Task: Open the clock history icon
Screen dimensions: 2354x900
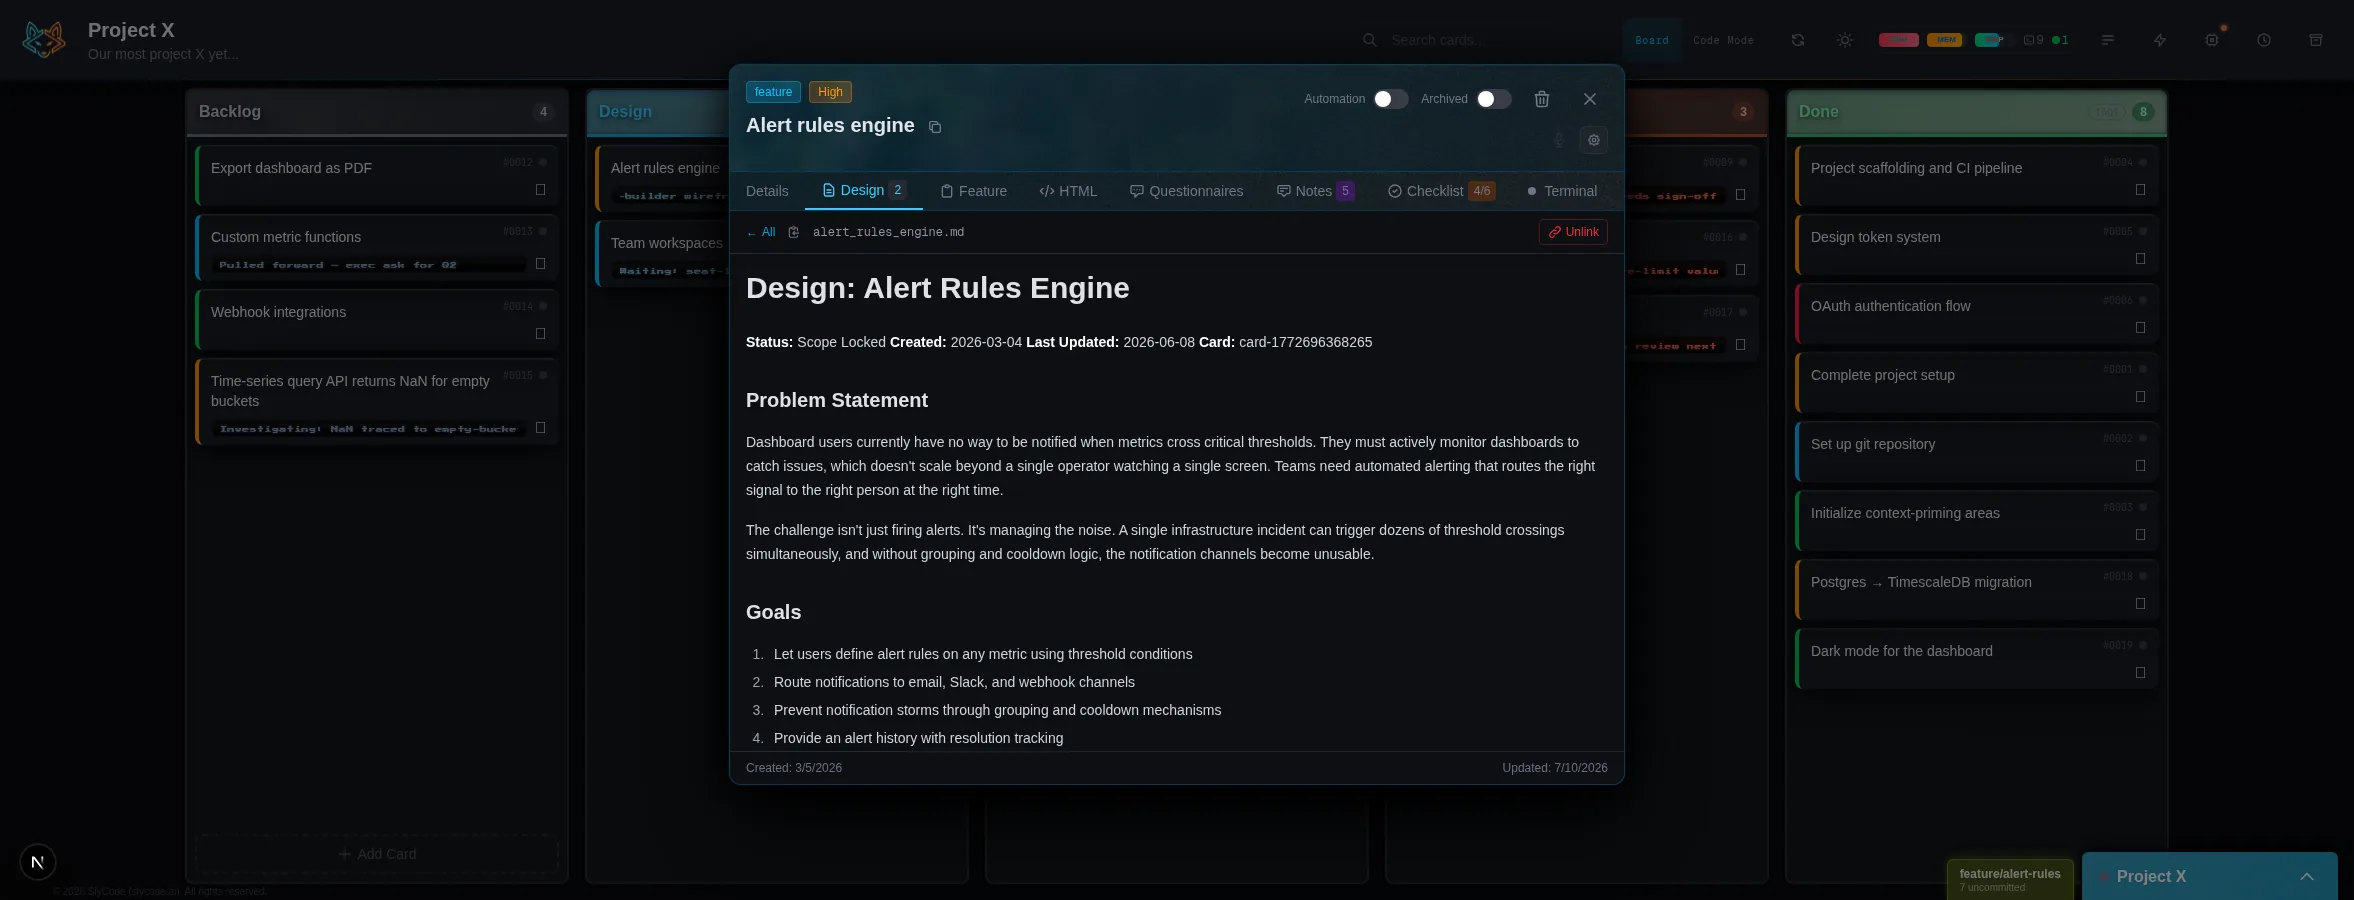Action: coord(2264,40)
